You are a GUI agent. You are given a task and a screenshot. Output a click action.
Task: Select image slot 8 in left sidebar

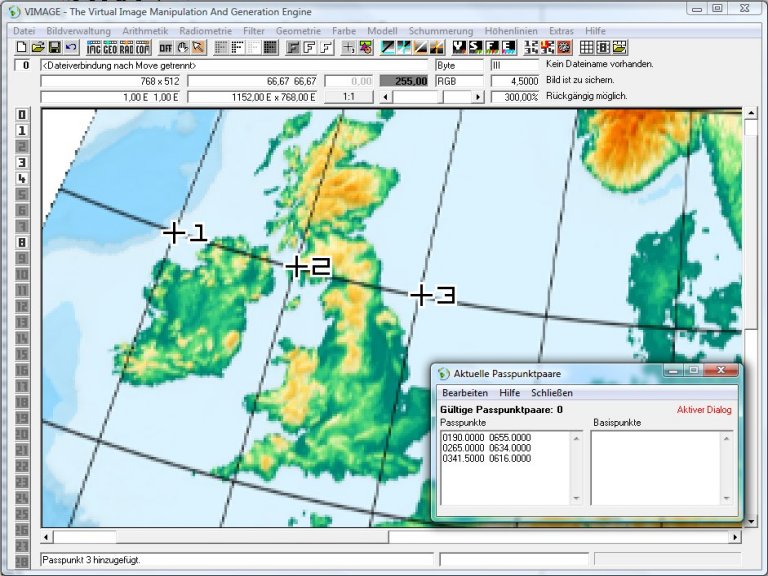[x=22, y=242]
